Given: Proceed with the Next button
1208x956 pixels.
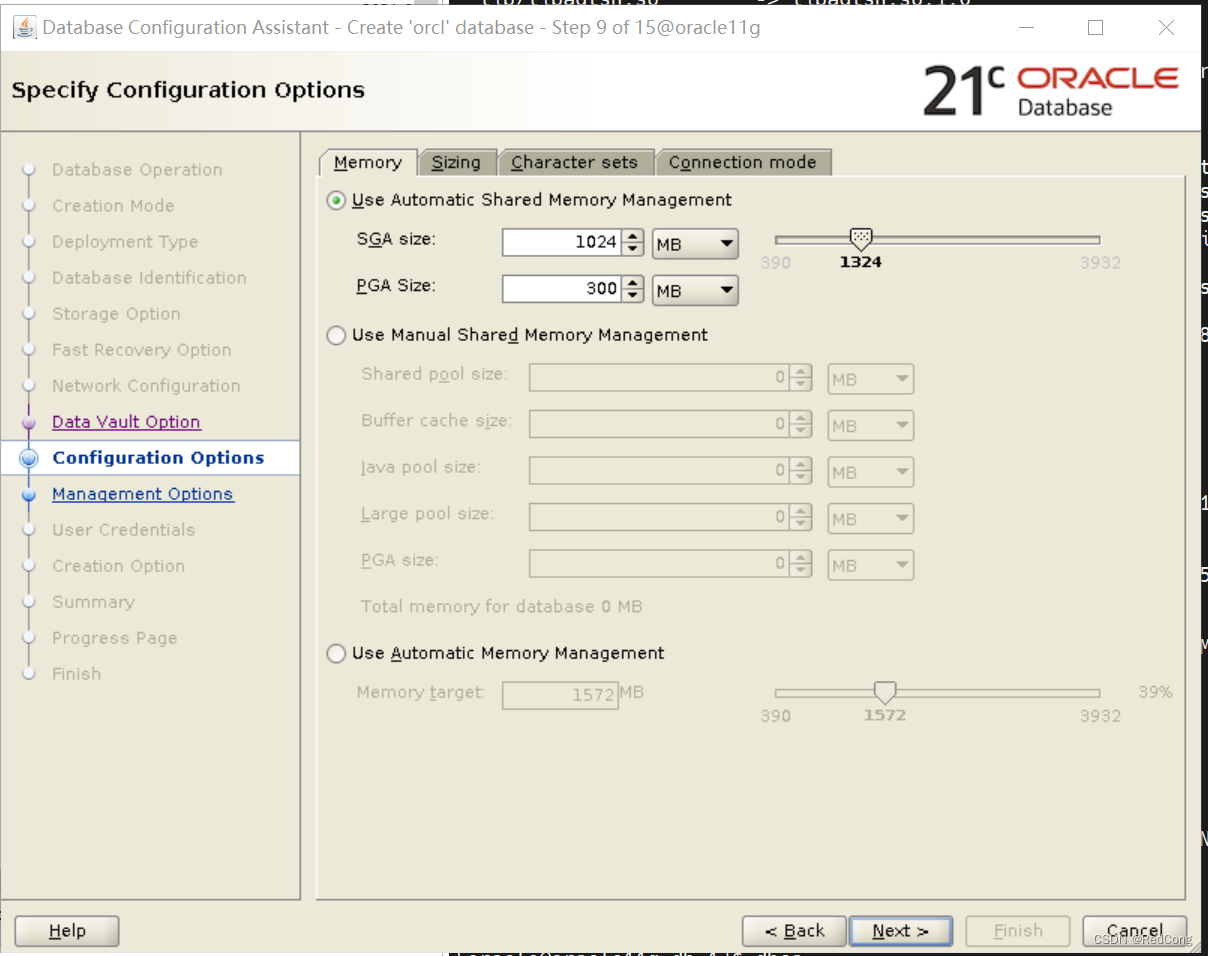Looking at the screenshot, I should point(900,931).
